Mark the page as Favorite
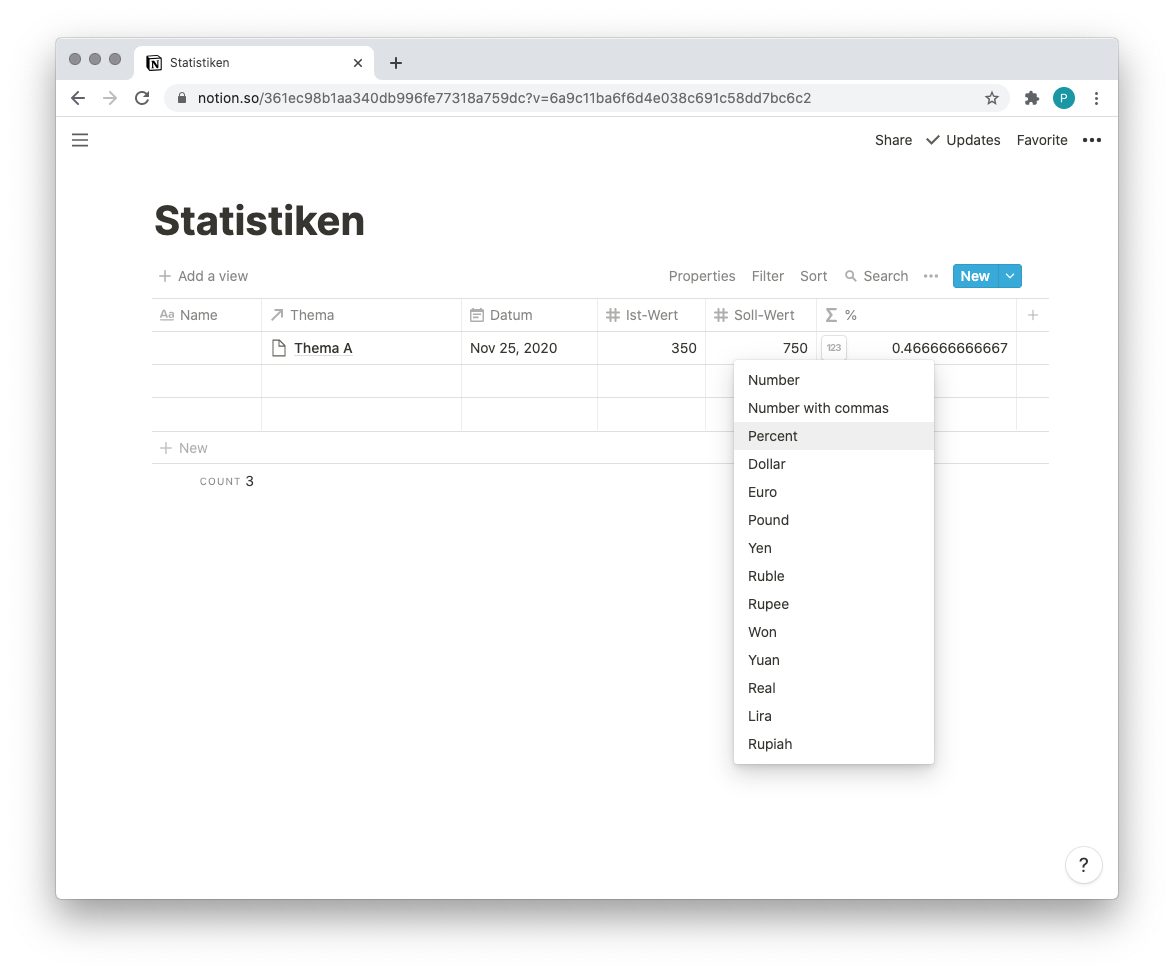 1041,140
